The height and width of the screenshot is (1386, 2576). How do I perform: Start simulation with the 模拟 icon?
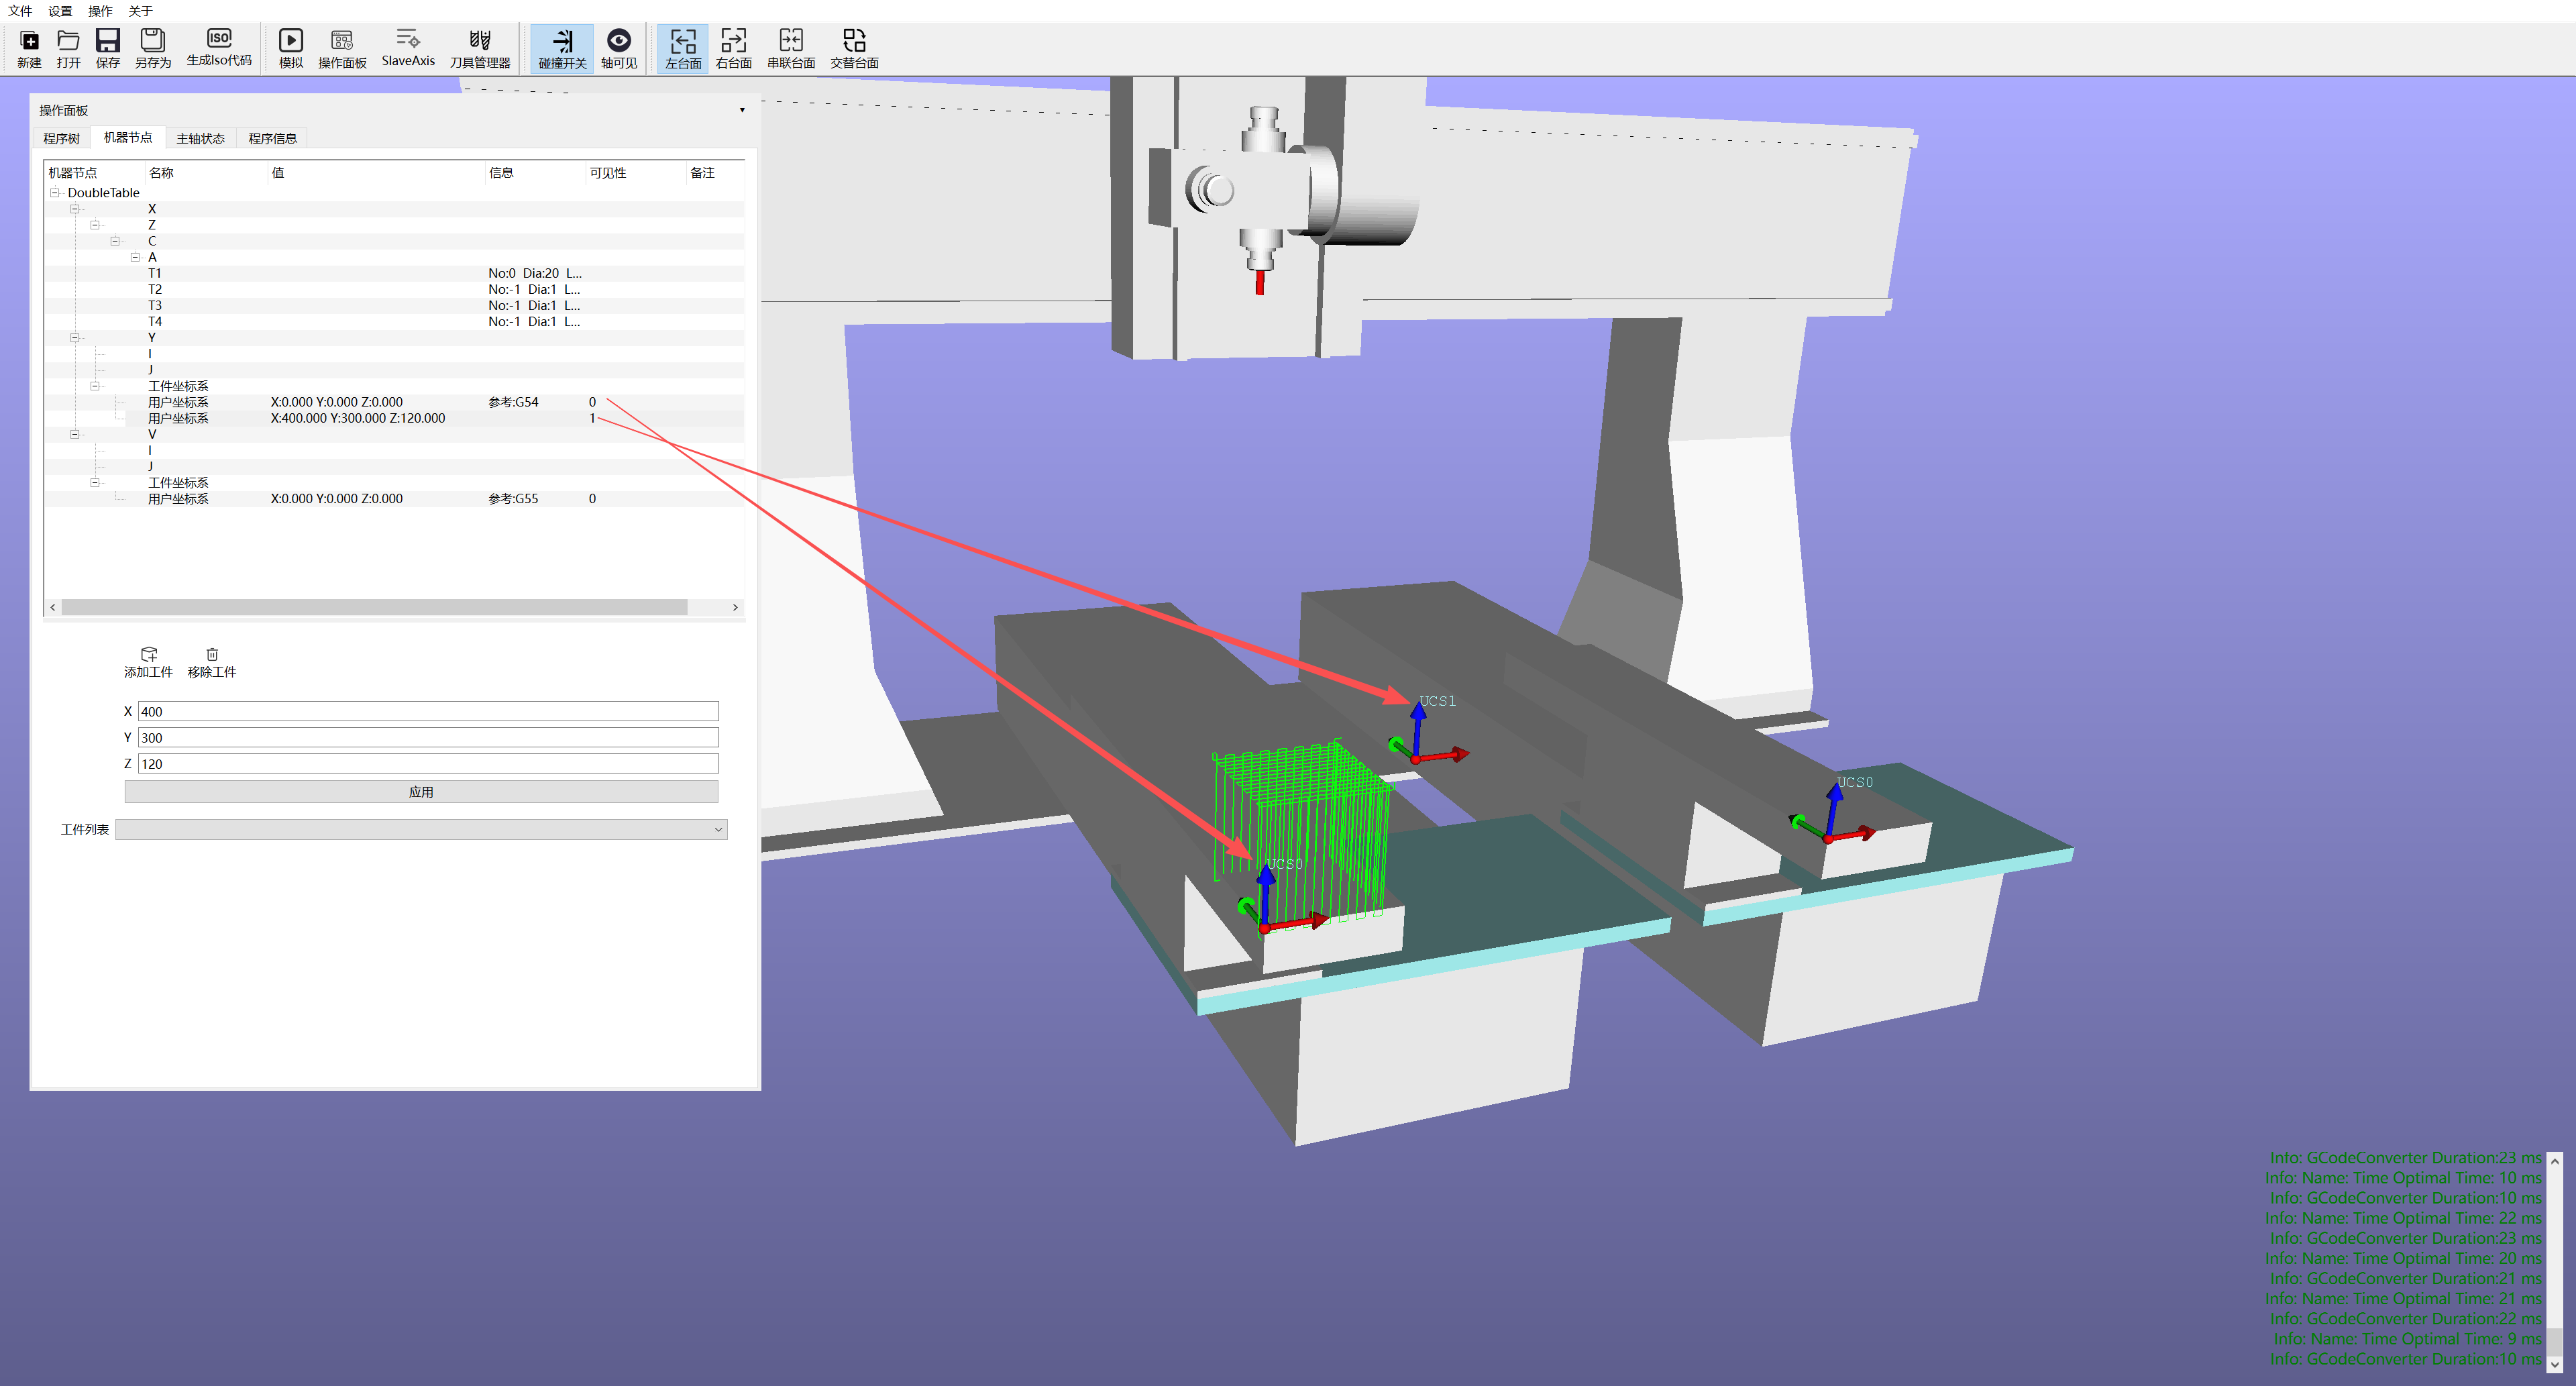point(290,41)
